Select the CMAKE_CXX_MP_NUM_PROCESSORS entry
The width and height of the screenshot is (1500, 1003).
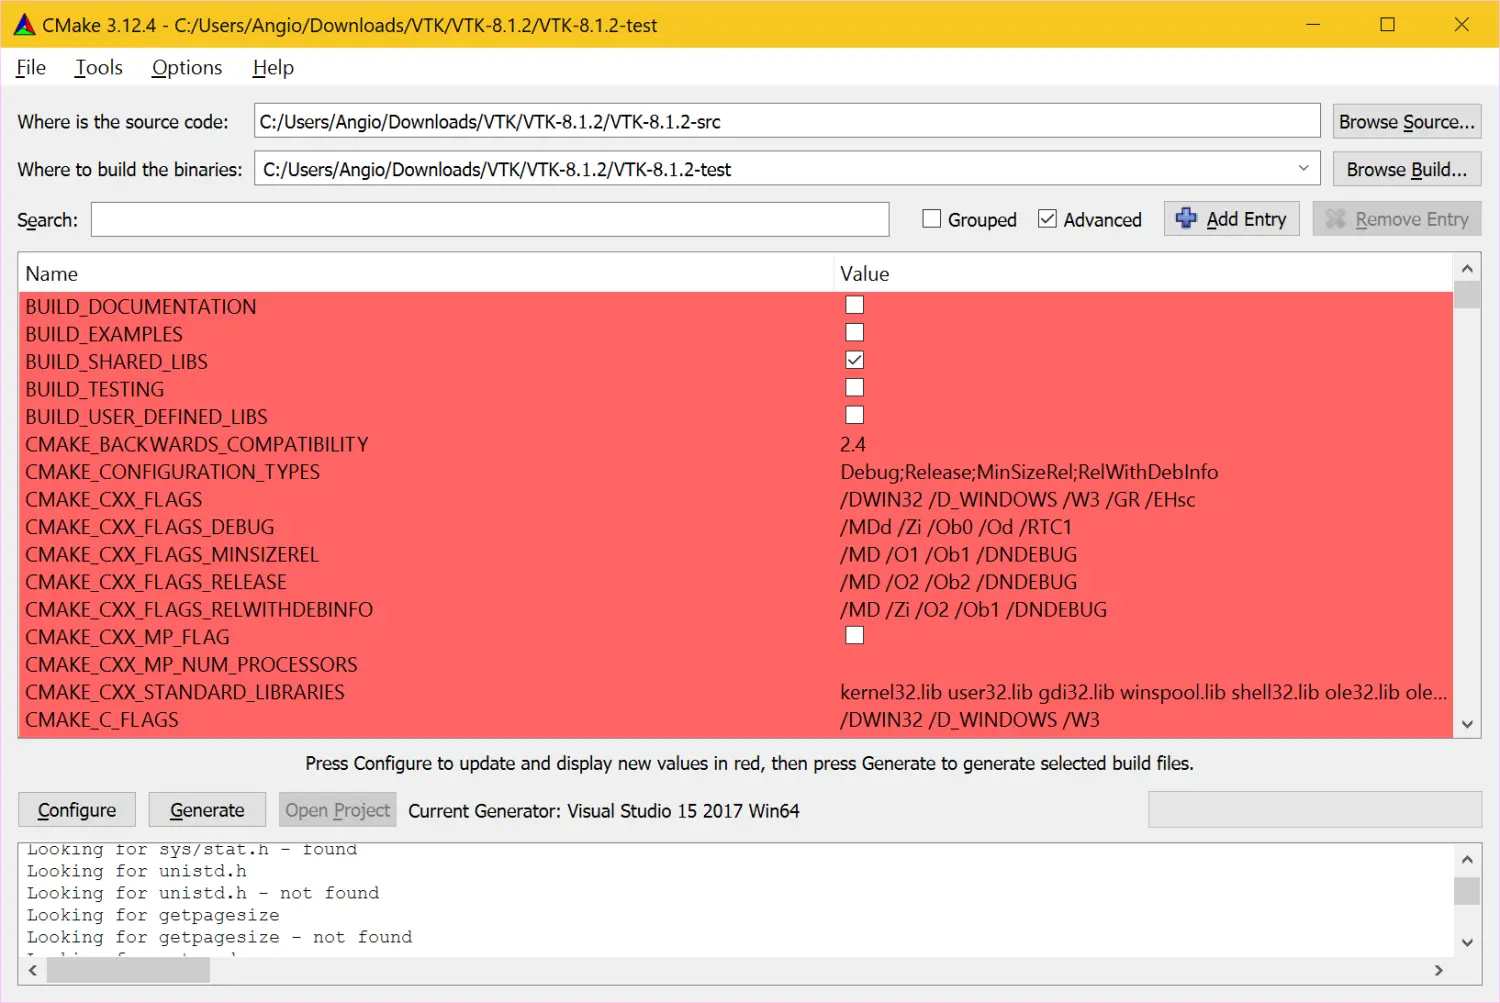tap(191, 664)
